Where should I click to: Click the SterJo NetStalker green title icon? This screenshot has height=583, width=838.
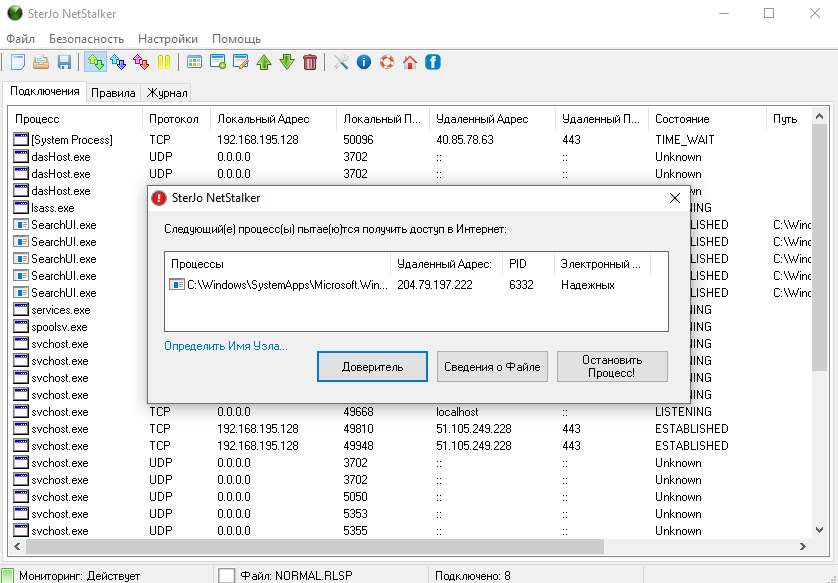14,13
